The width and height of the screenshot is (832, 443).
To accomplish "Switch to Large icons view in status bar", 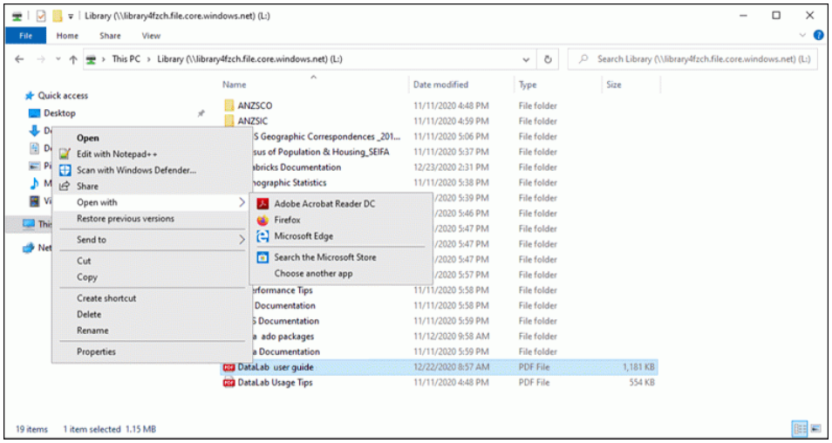I will coord(815,429).
